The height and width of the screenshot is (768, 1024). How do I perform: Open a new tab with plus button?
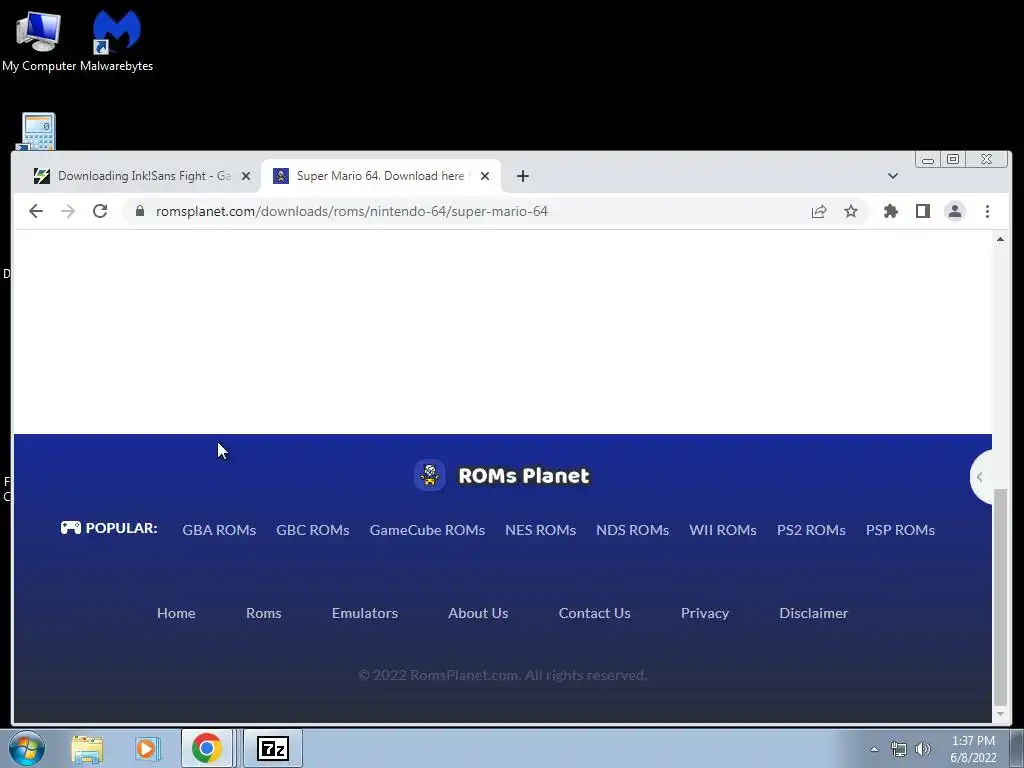pyautogui.click(x=522, y=176)
